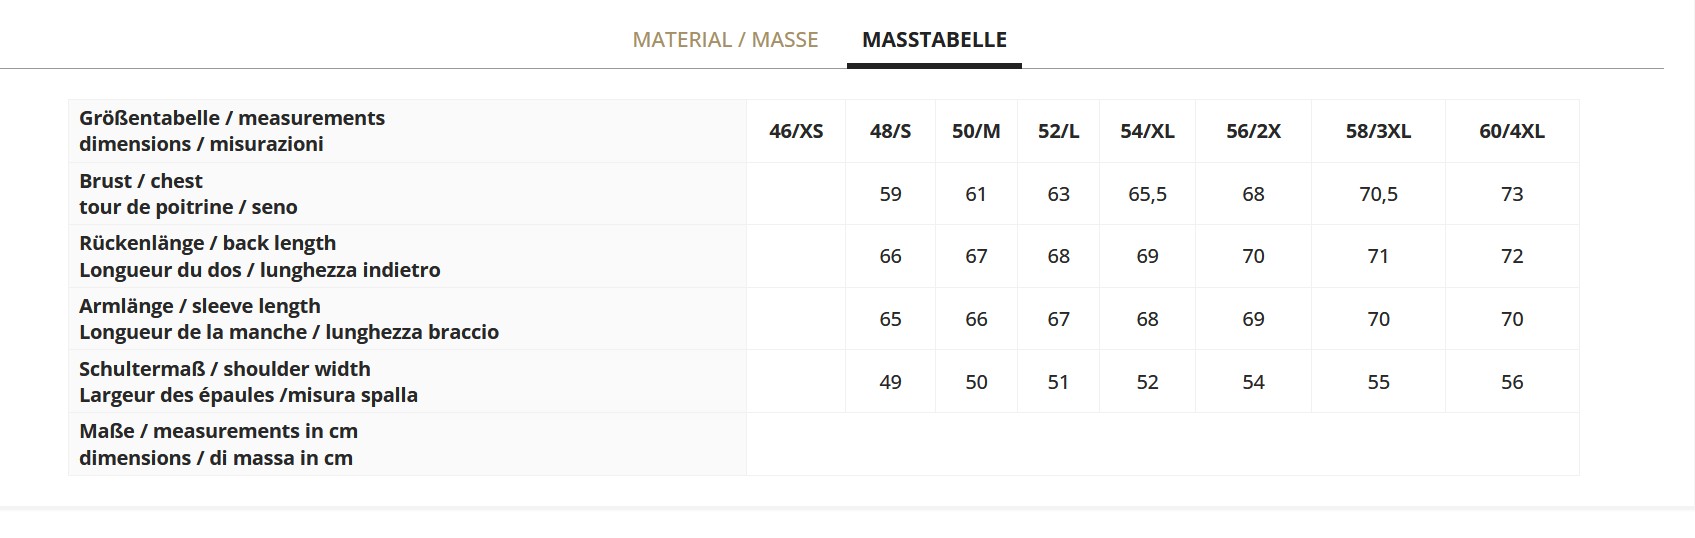Select the 54/XL size column header
The image size is (1695, 538).
point(1147,131)
